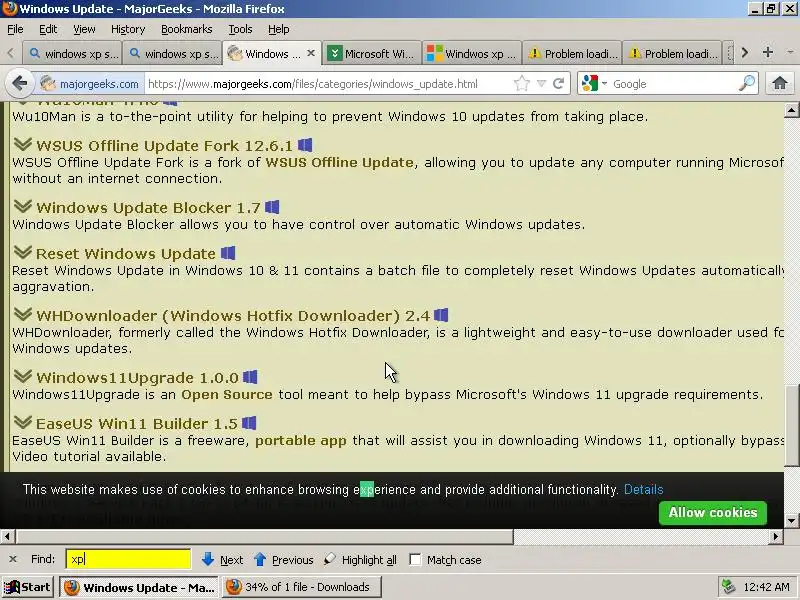Click the horizontal scrollbar thumb
The width and height of the screenshot is (800, 600).
pyautogui.click(x=264, y=536)
